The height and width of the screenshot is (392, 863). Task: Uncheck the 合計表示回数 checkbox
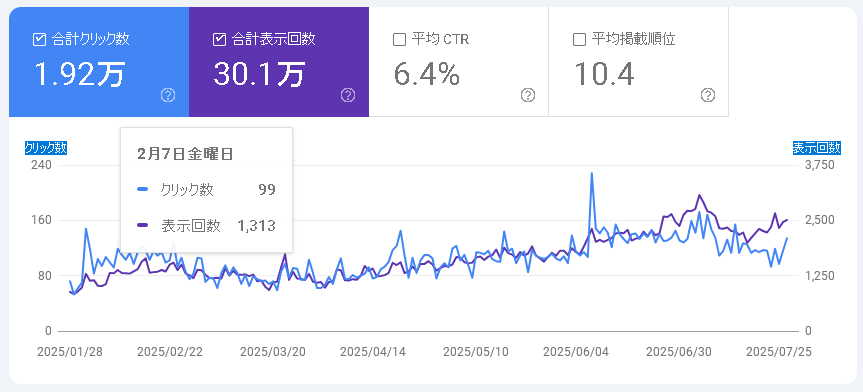219,40
